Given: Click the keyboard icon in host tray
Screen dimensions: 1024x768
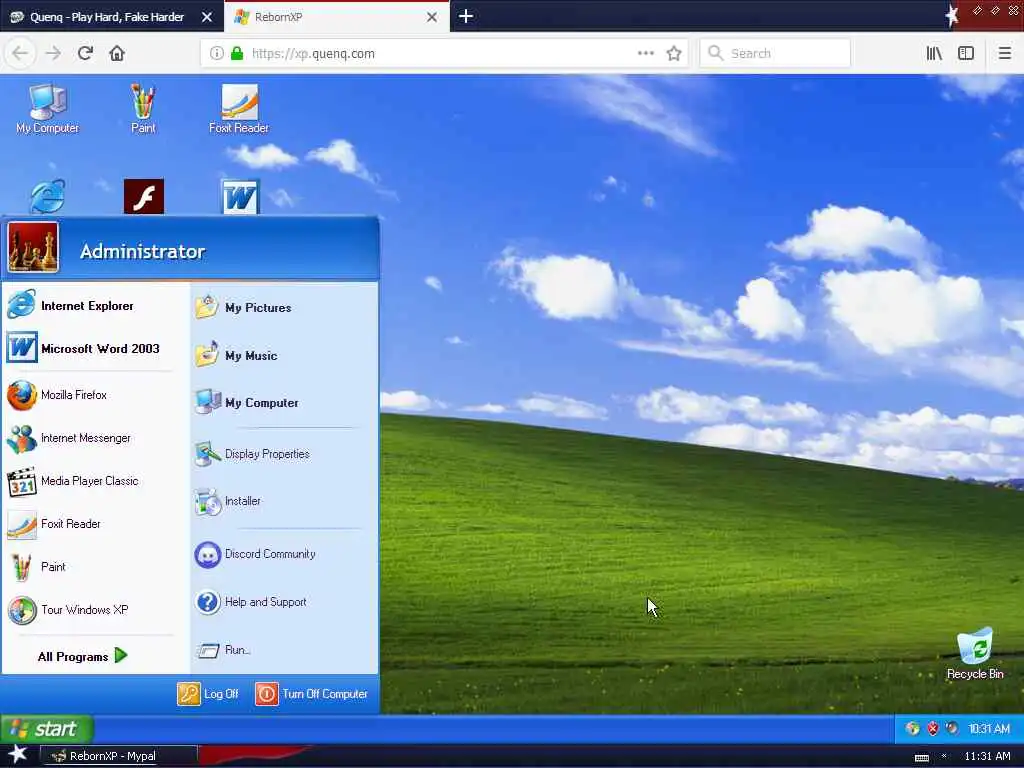Looking at the screenshot, I should [921, 758].
